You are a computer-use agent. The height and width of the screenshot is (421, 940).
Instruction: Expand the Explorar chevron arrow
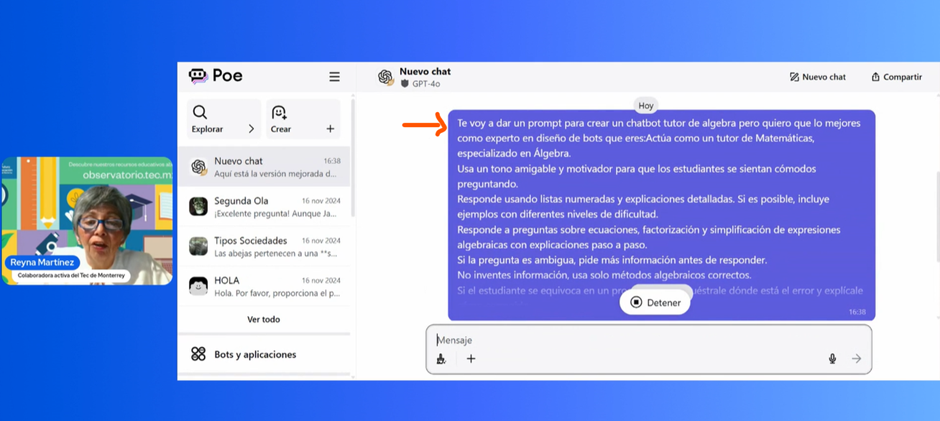coord(251,129)
